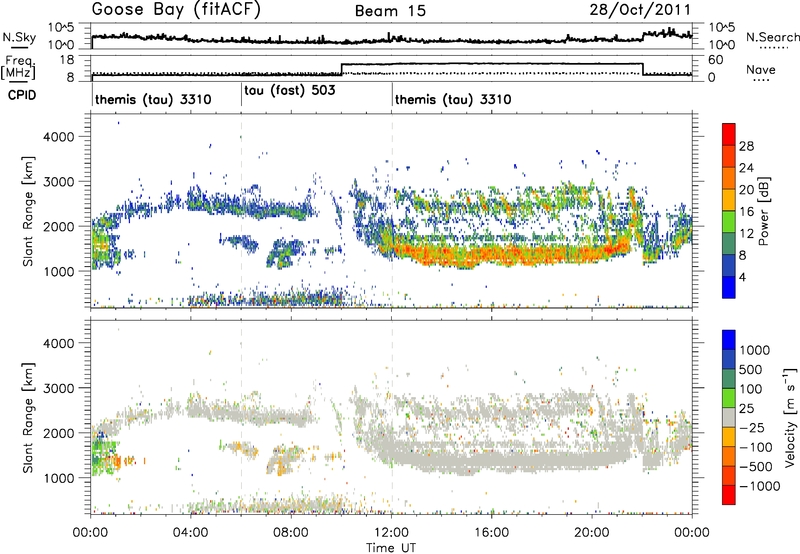Click the "20:00" time axis tick label

coord(592,533)
